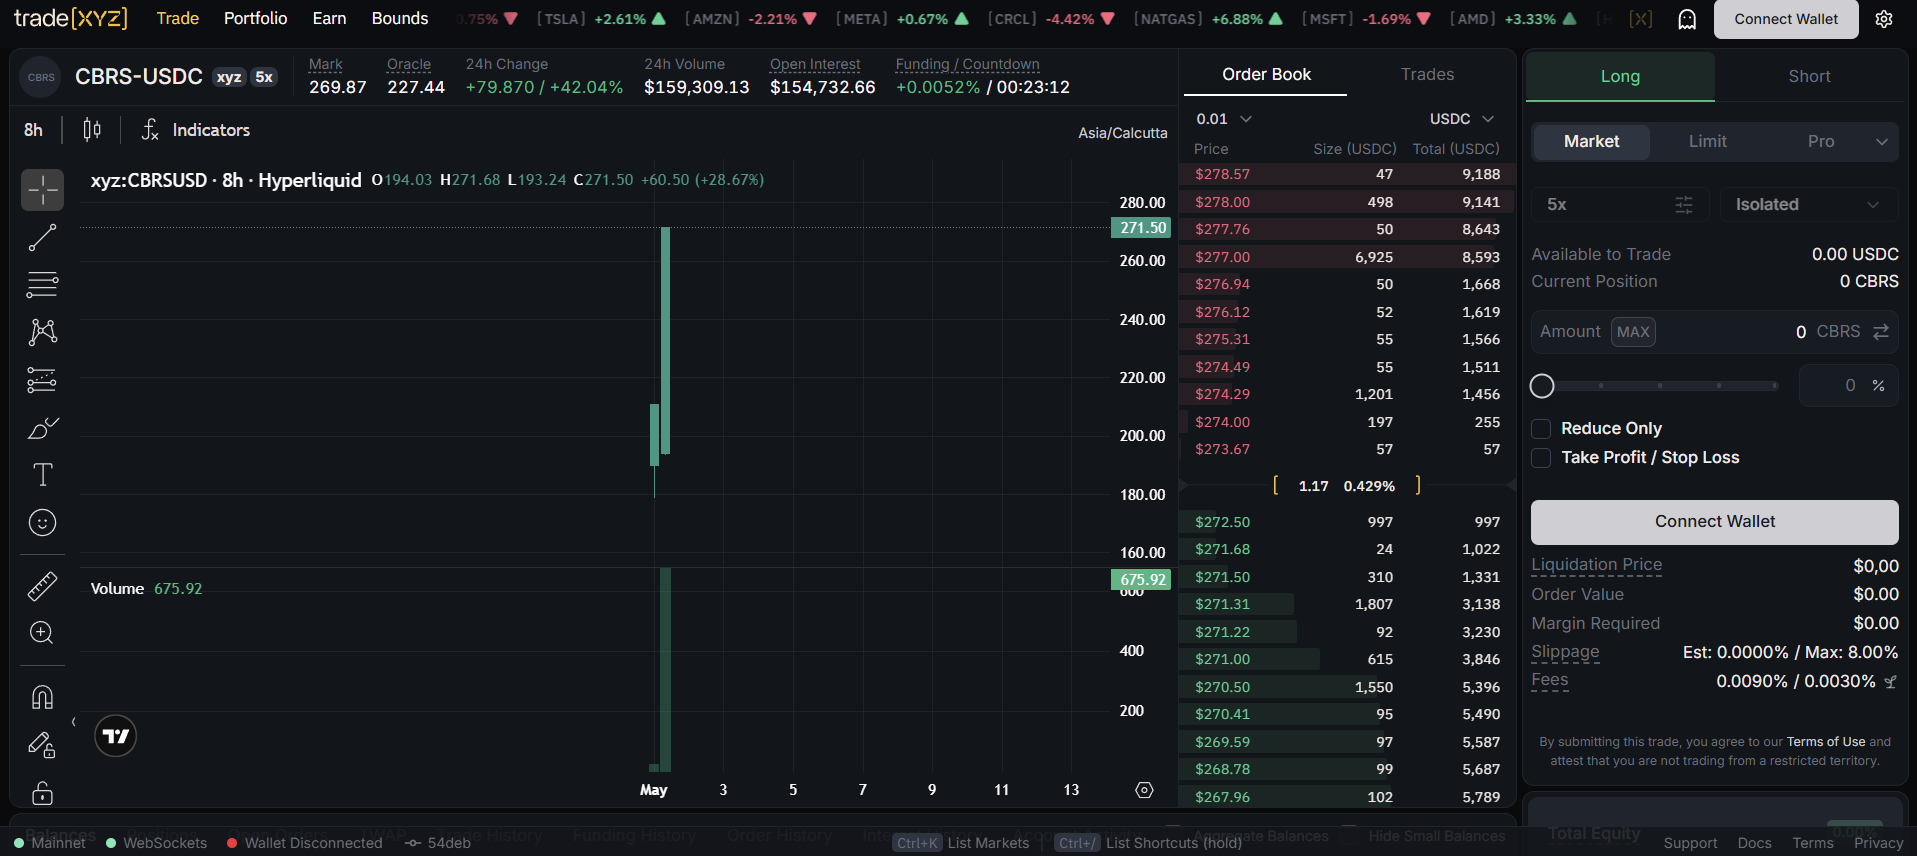Open the forecasting position tool

click(x=42, y=380)
